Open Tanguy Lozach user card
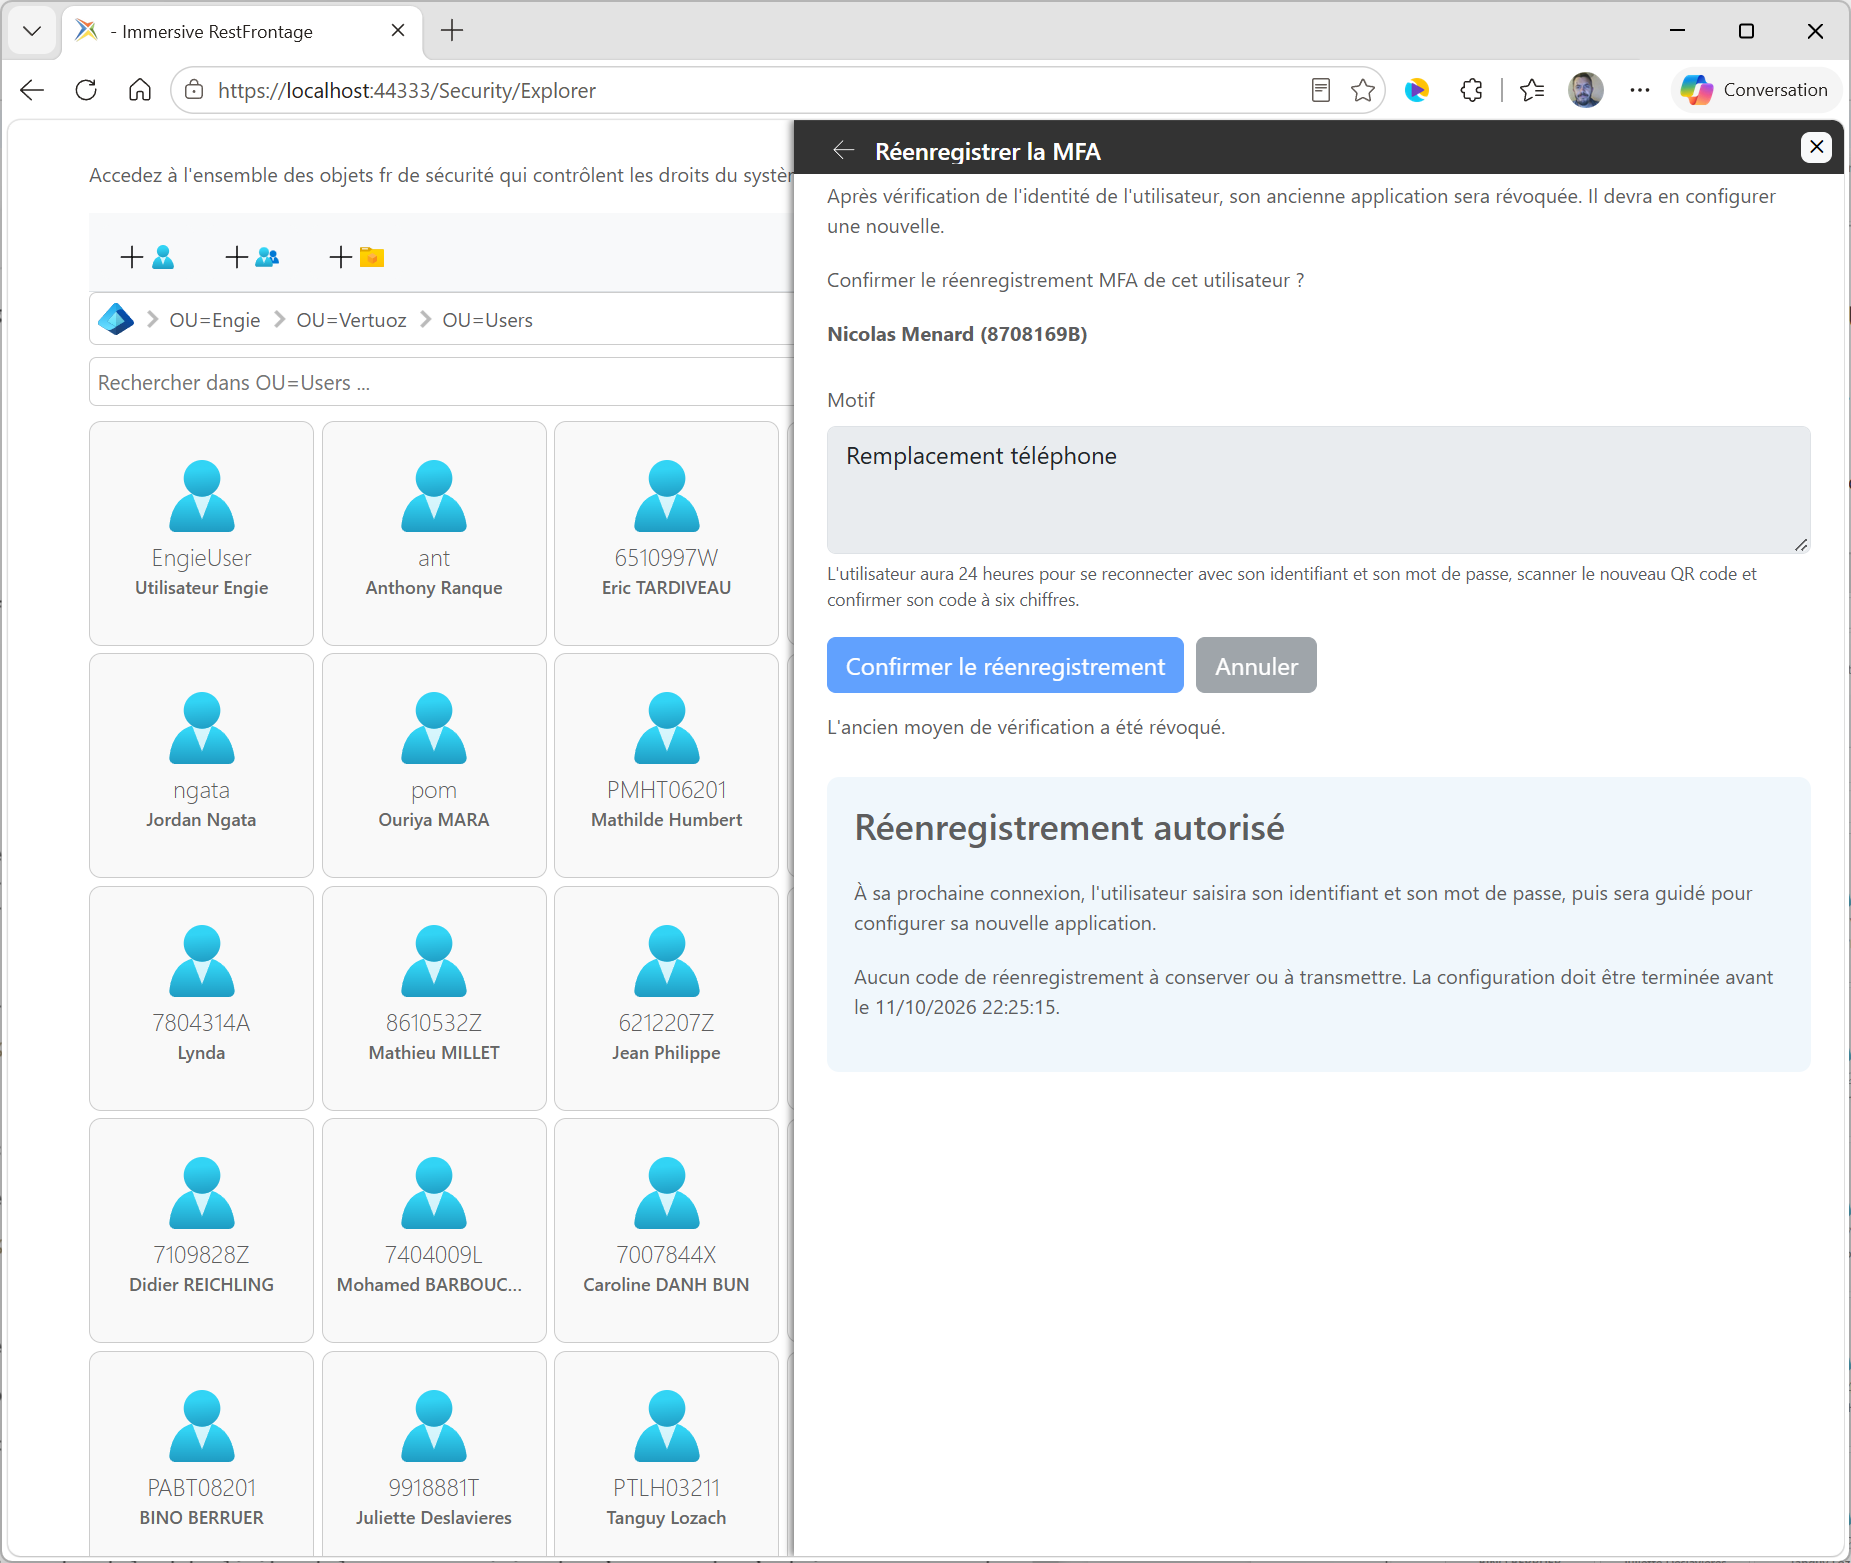Screen dimensions: 1851x1563 click(666, 1455)
